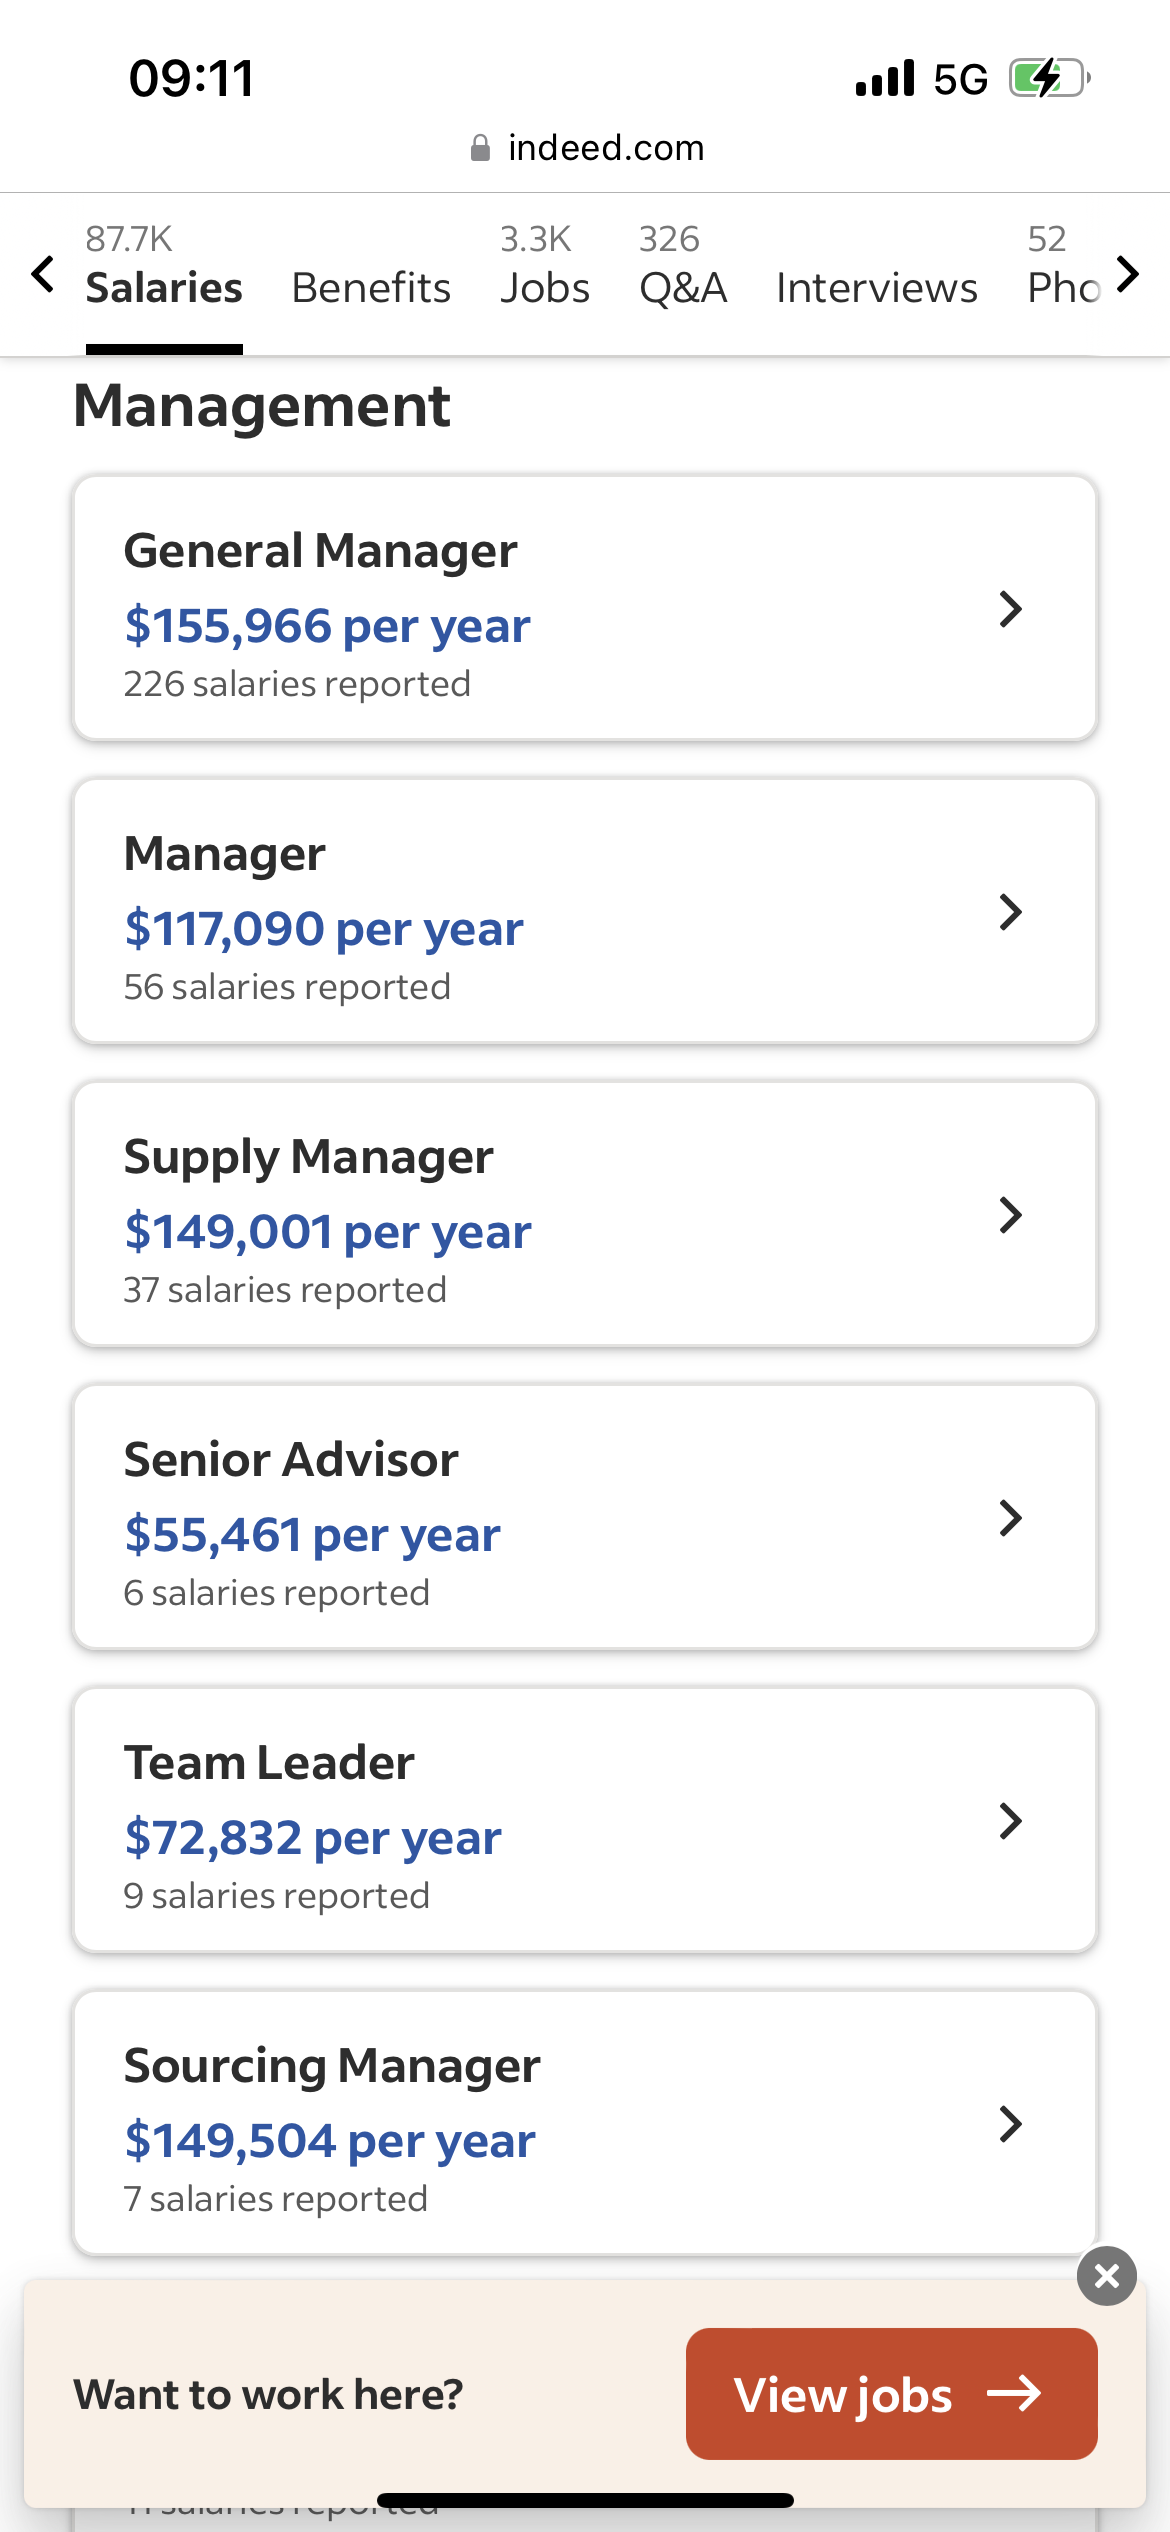Tap chevron on Senior Advisor card
1170x2532 pixels.
tap(1011, 1518)
